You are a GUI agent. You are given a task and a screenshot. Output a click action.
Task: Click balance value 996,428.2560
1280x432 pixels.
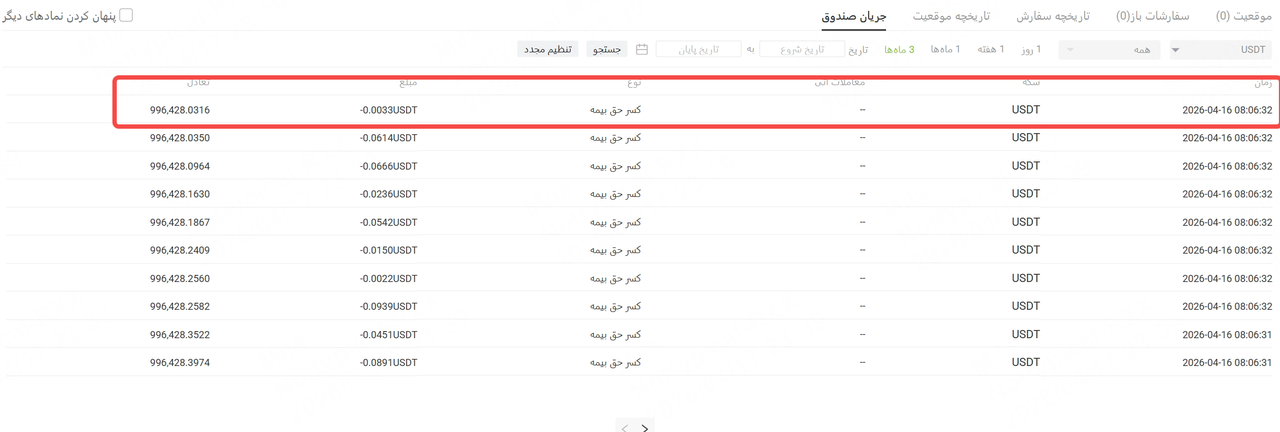[x=180, y=278]
